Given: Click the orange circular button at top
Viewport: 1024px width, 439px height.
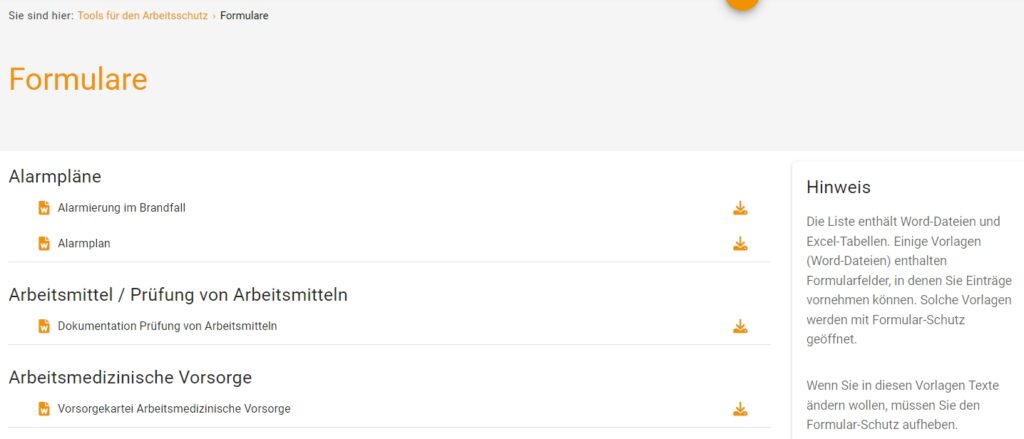Looking at the screenshot, I should pos(741,3).
